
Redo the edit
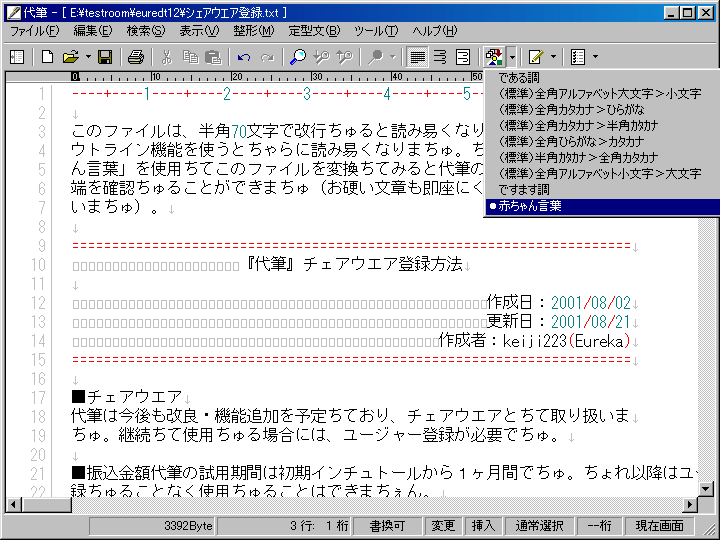pyautogui.click(x=267, y=57)
